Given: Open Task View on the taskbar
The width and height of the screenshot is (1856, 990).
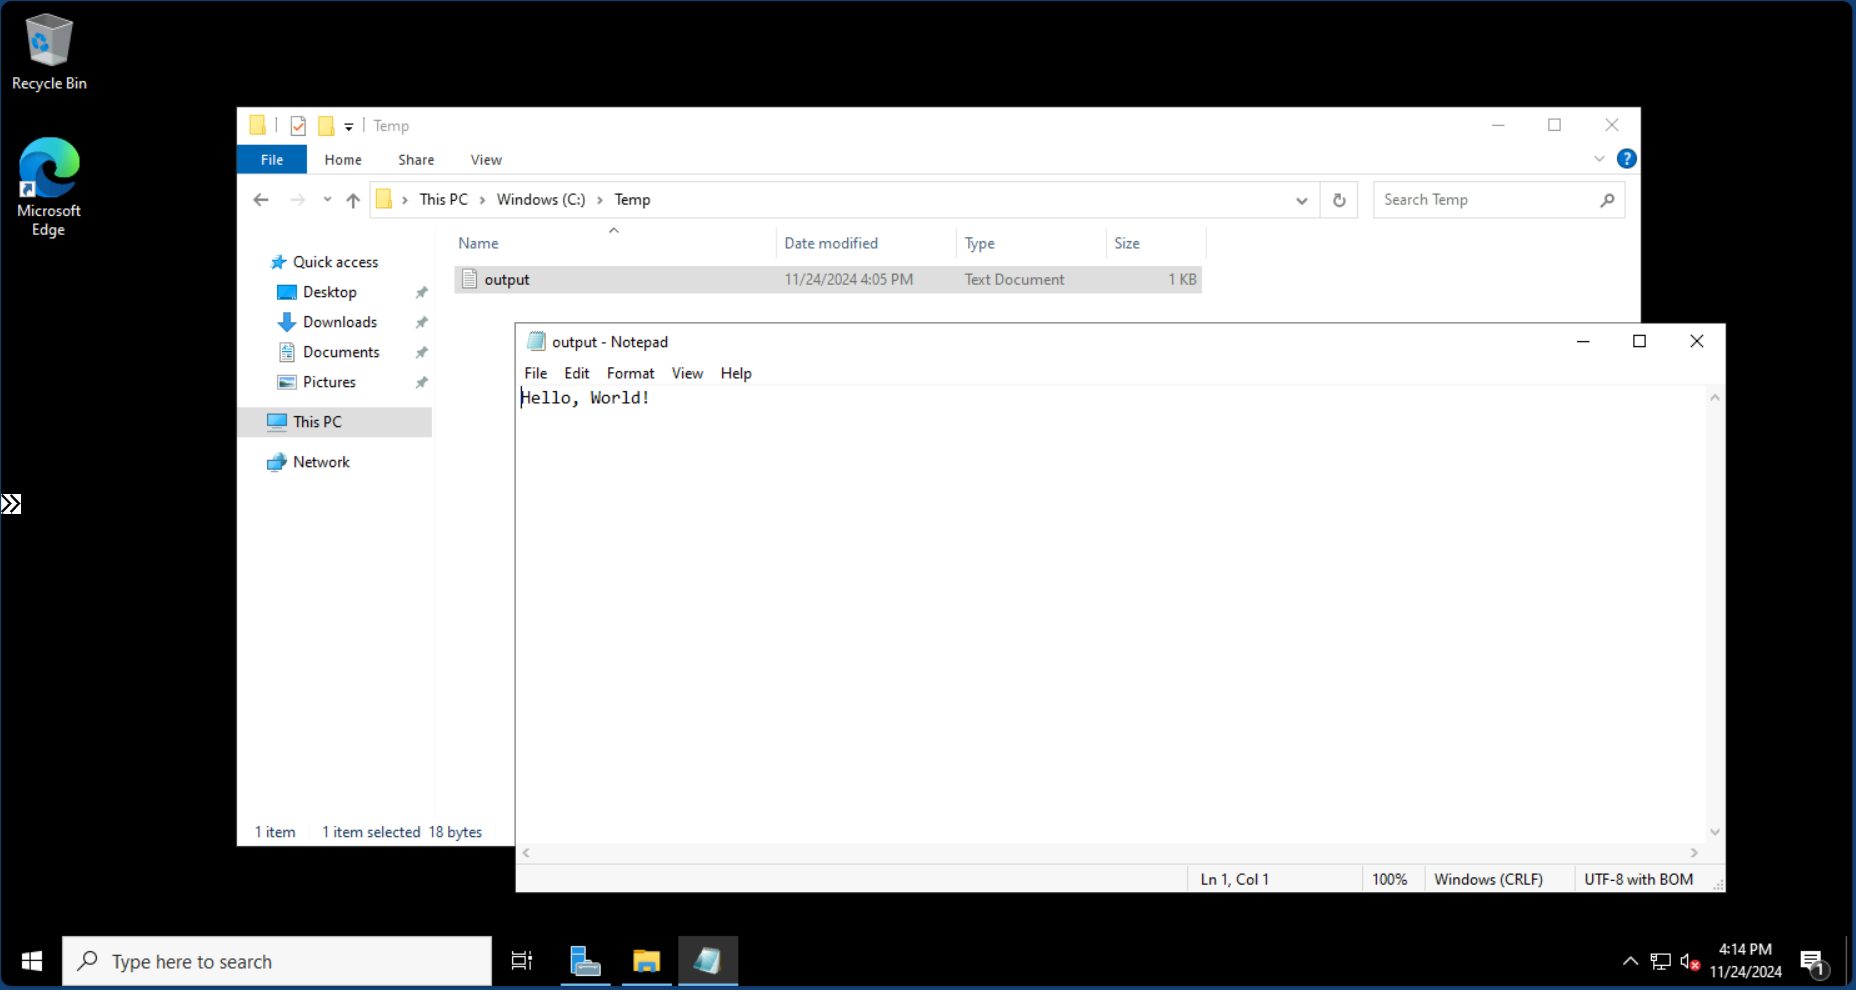Looking at the screenshot, I should [x=521, y=961].
